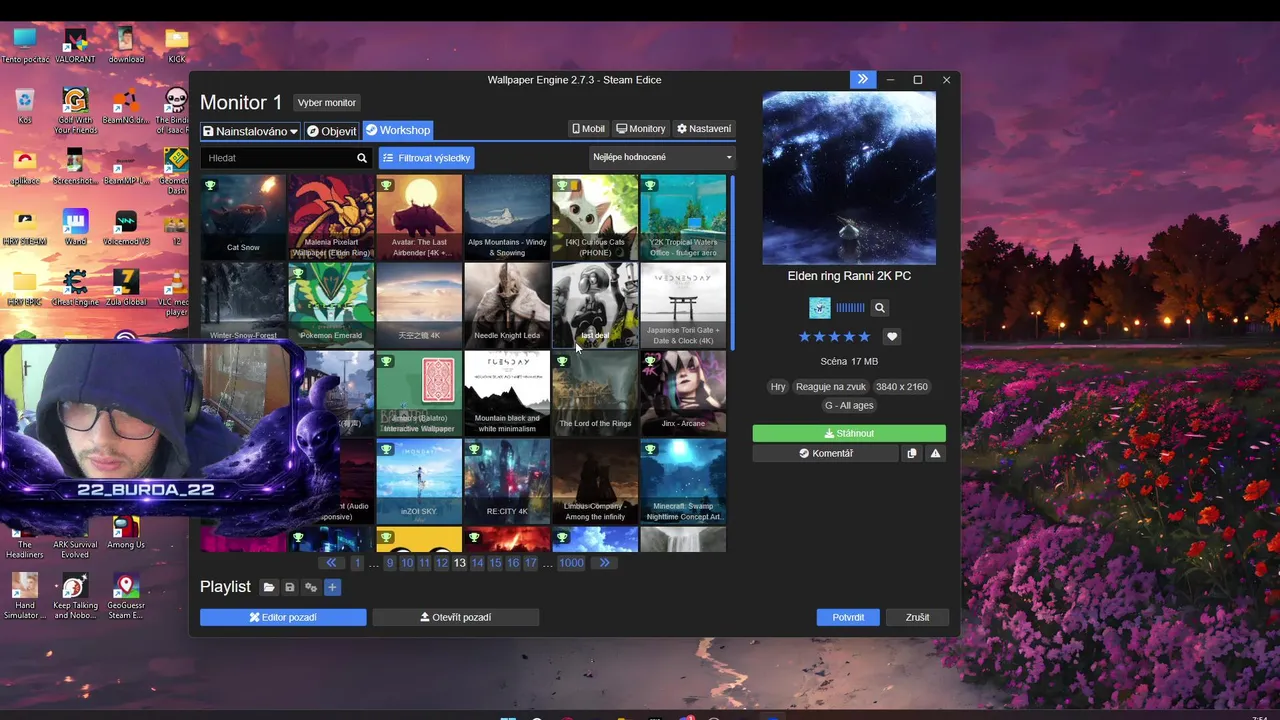Open the Nejlépe hodnocené sort dropdown

click(662, 157)
